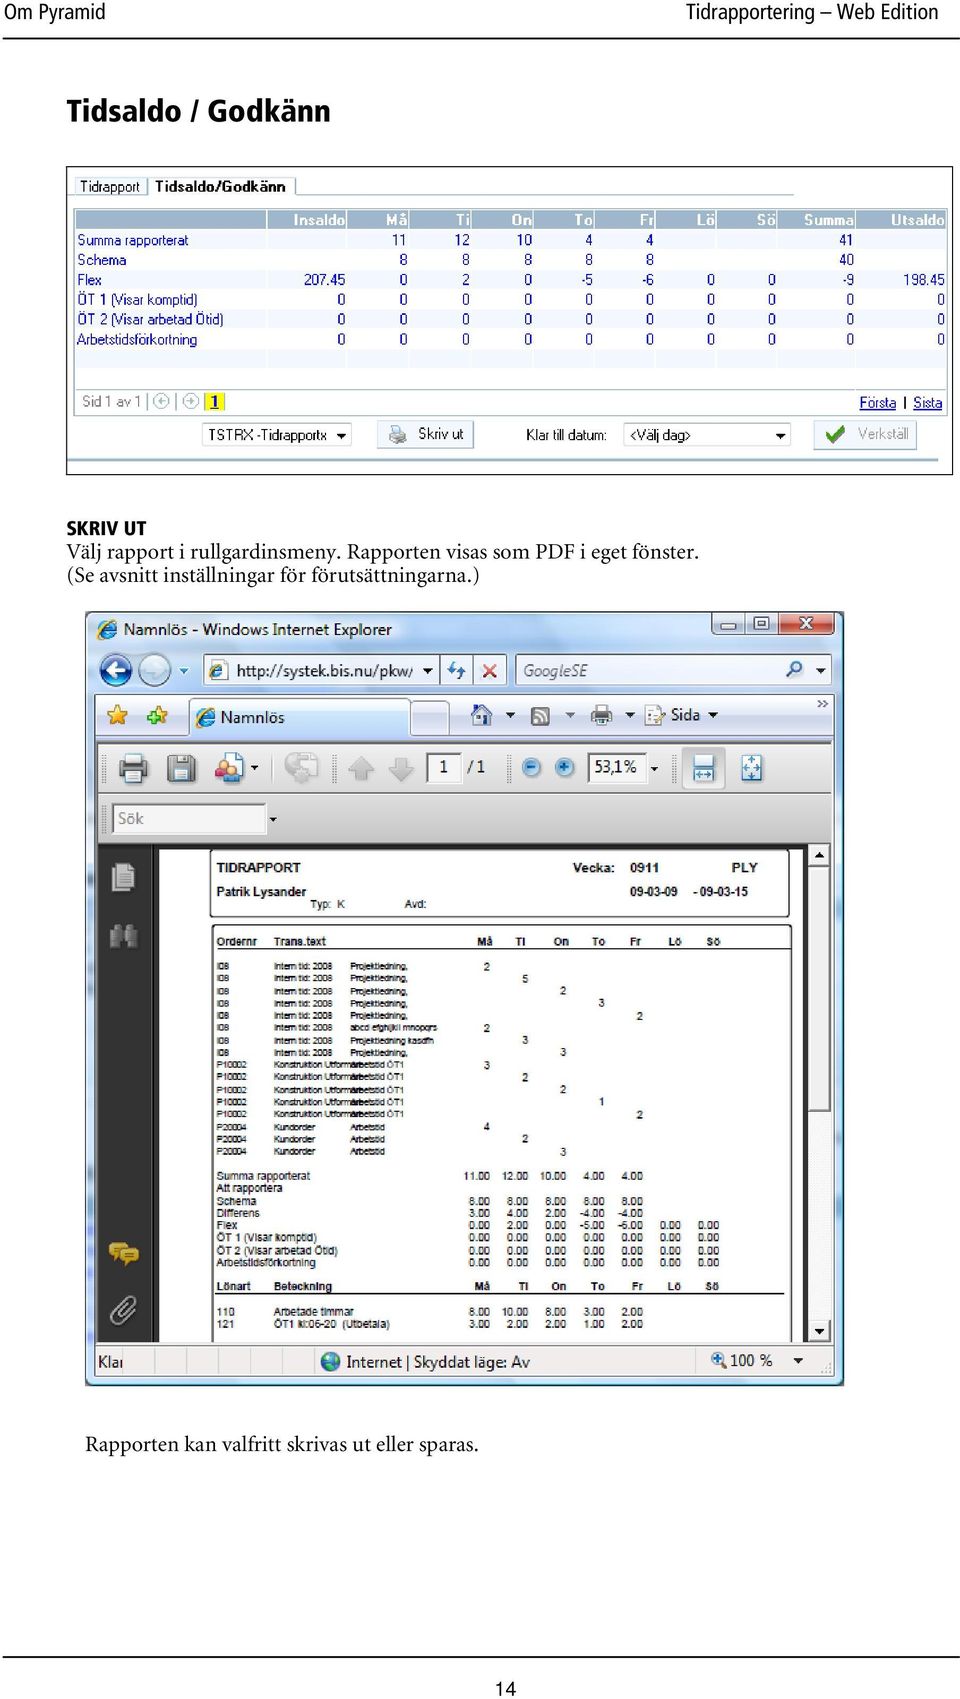Click the PDF scrollbar down arrow

coord(819,1331)
